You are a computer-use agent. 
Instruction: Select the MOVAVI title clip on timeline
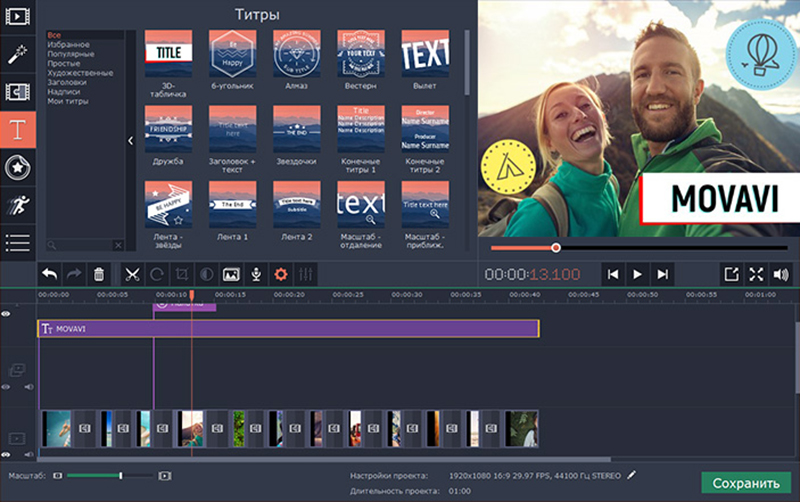pos(288,329)
